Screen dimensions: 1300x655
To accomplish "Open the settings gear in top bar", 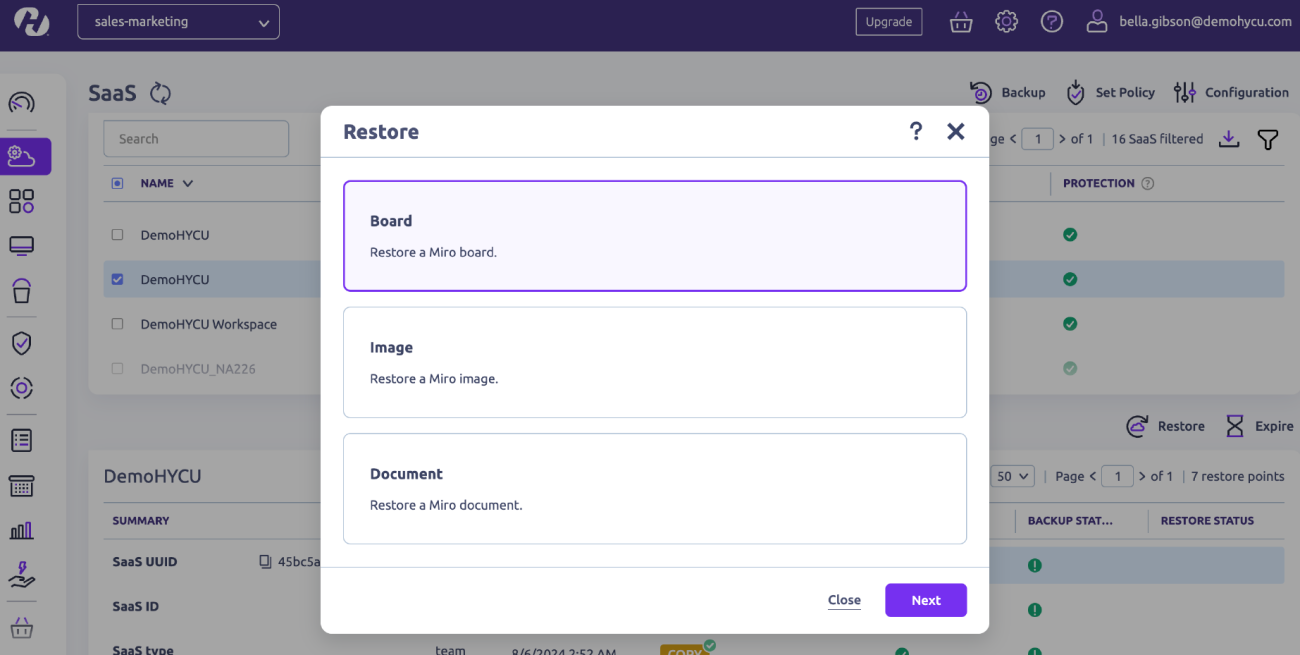I will coord(1006,22).
